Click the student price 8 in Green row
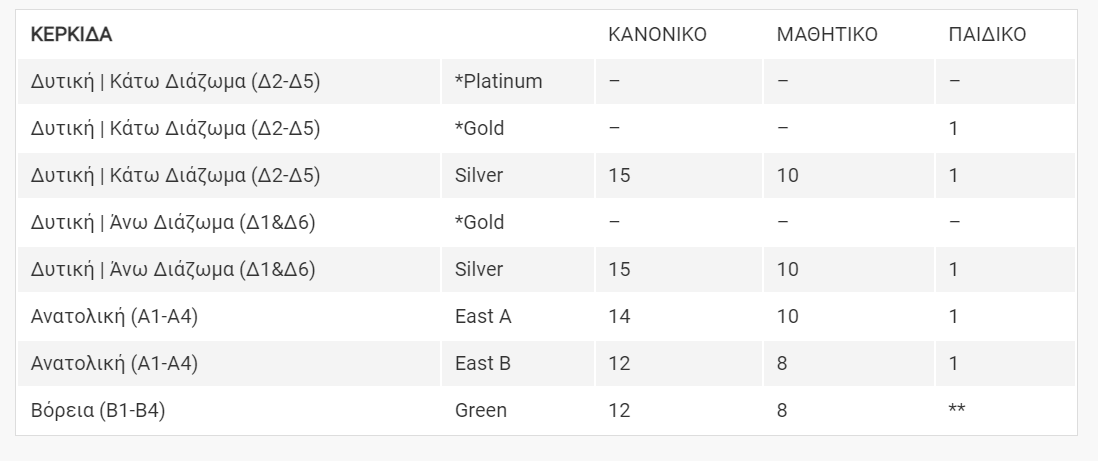This screenshot has width=1098, height=461. click(x=782, y=410)
